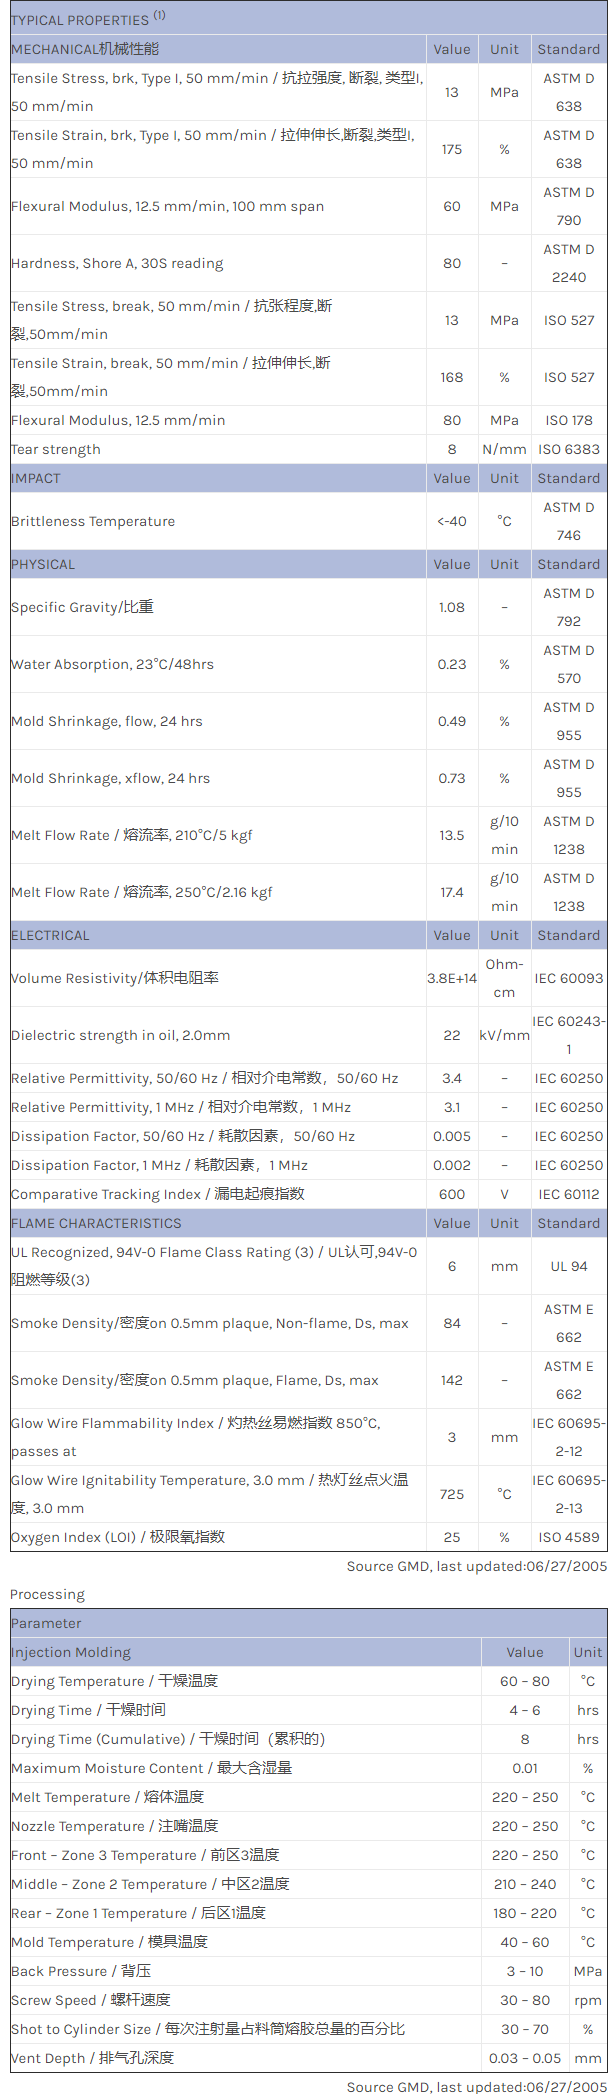Select the Brittleness Temperature row label
The width and height of the screenshot is (608, 2094).
[x=93, y=521]
